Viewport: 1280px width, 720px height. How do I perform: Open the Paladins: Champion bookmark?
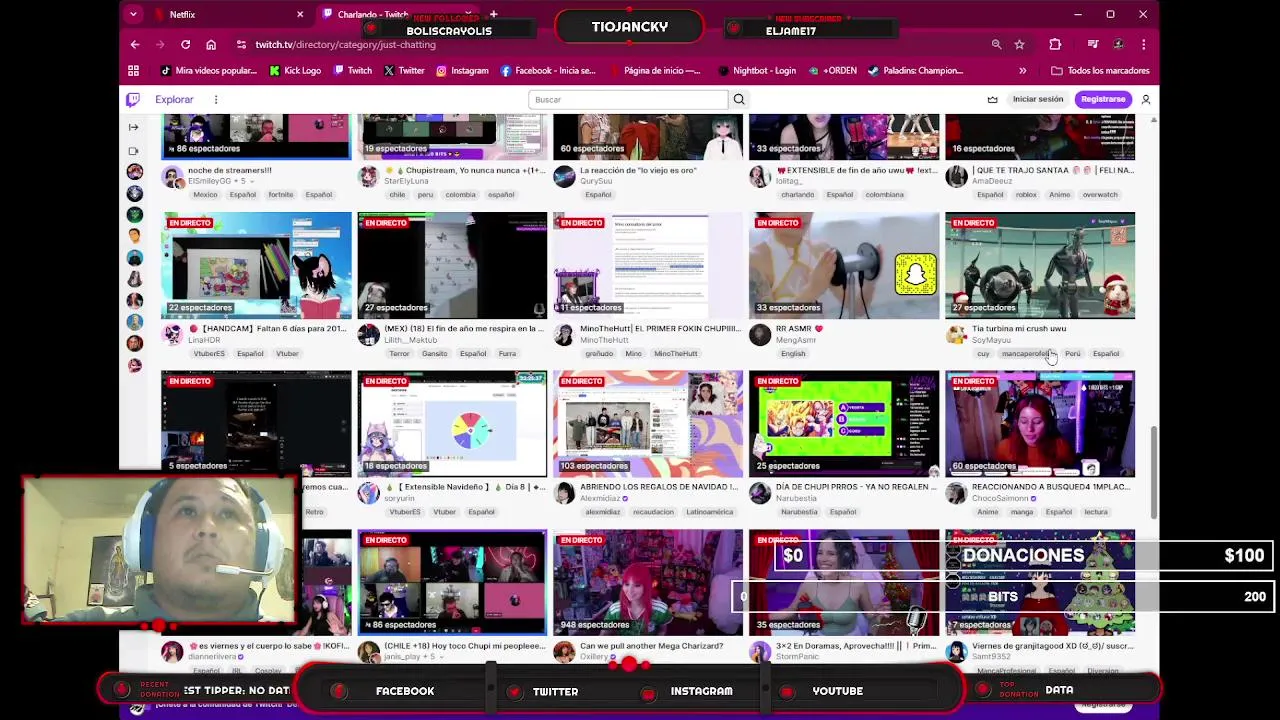[x=915, y=71]
